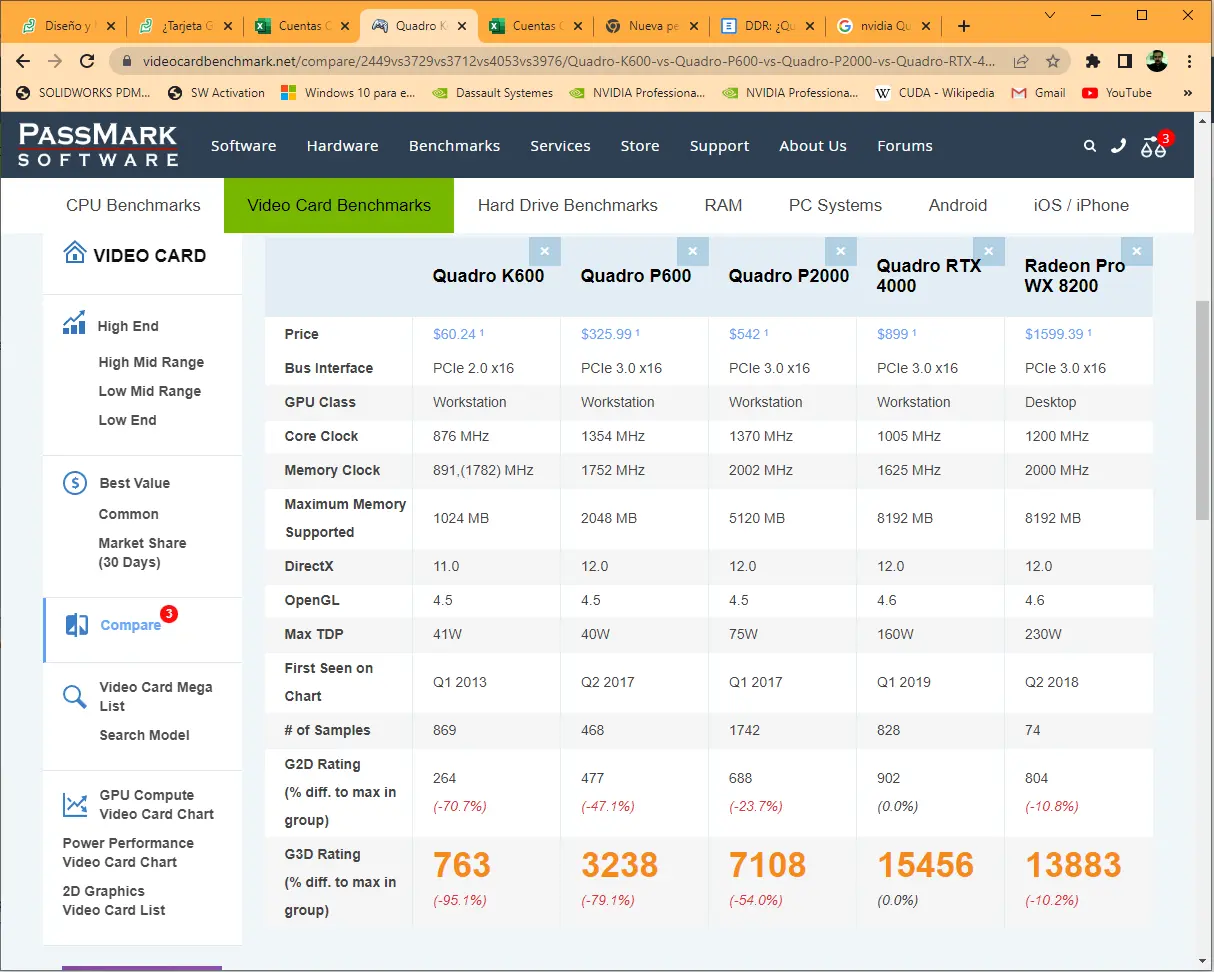This screenshot has width=1214, height=972.
Task: Click the Quadro K600 price link
Action: [x=454, y=334]
